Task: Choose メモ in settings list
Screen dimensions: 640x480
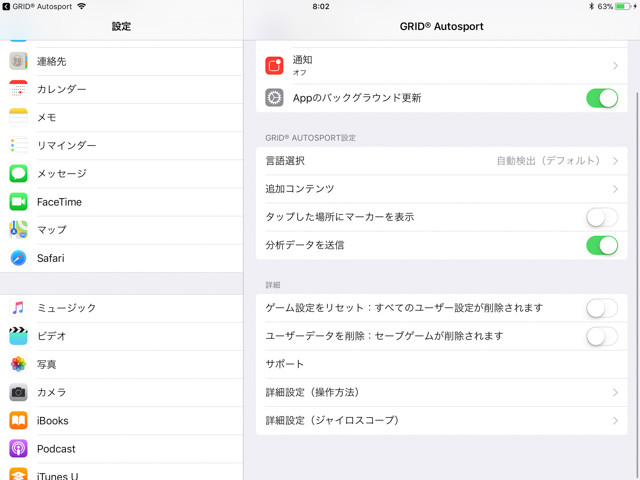Action: (122, 118)
